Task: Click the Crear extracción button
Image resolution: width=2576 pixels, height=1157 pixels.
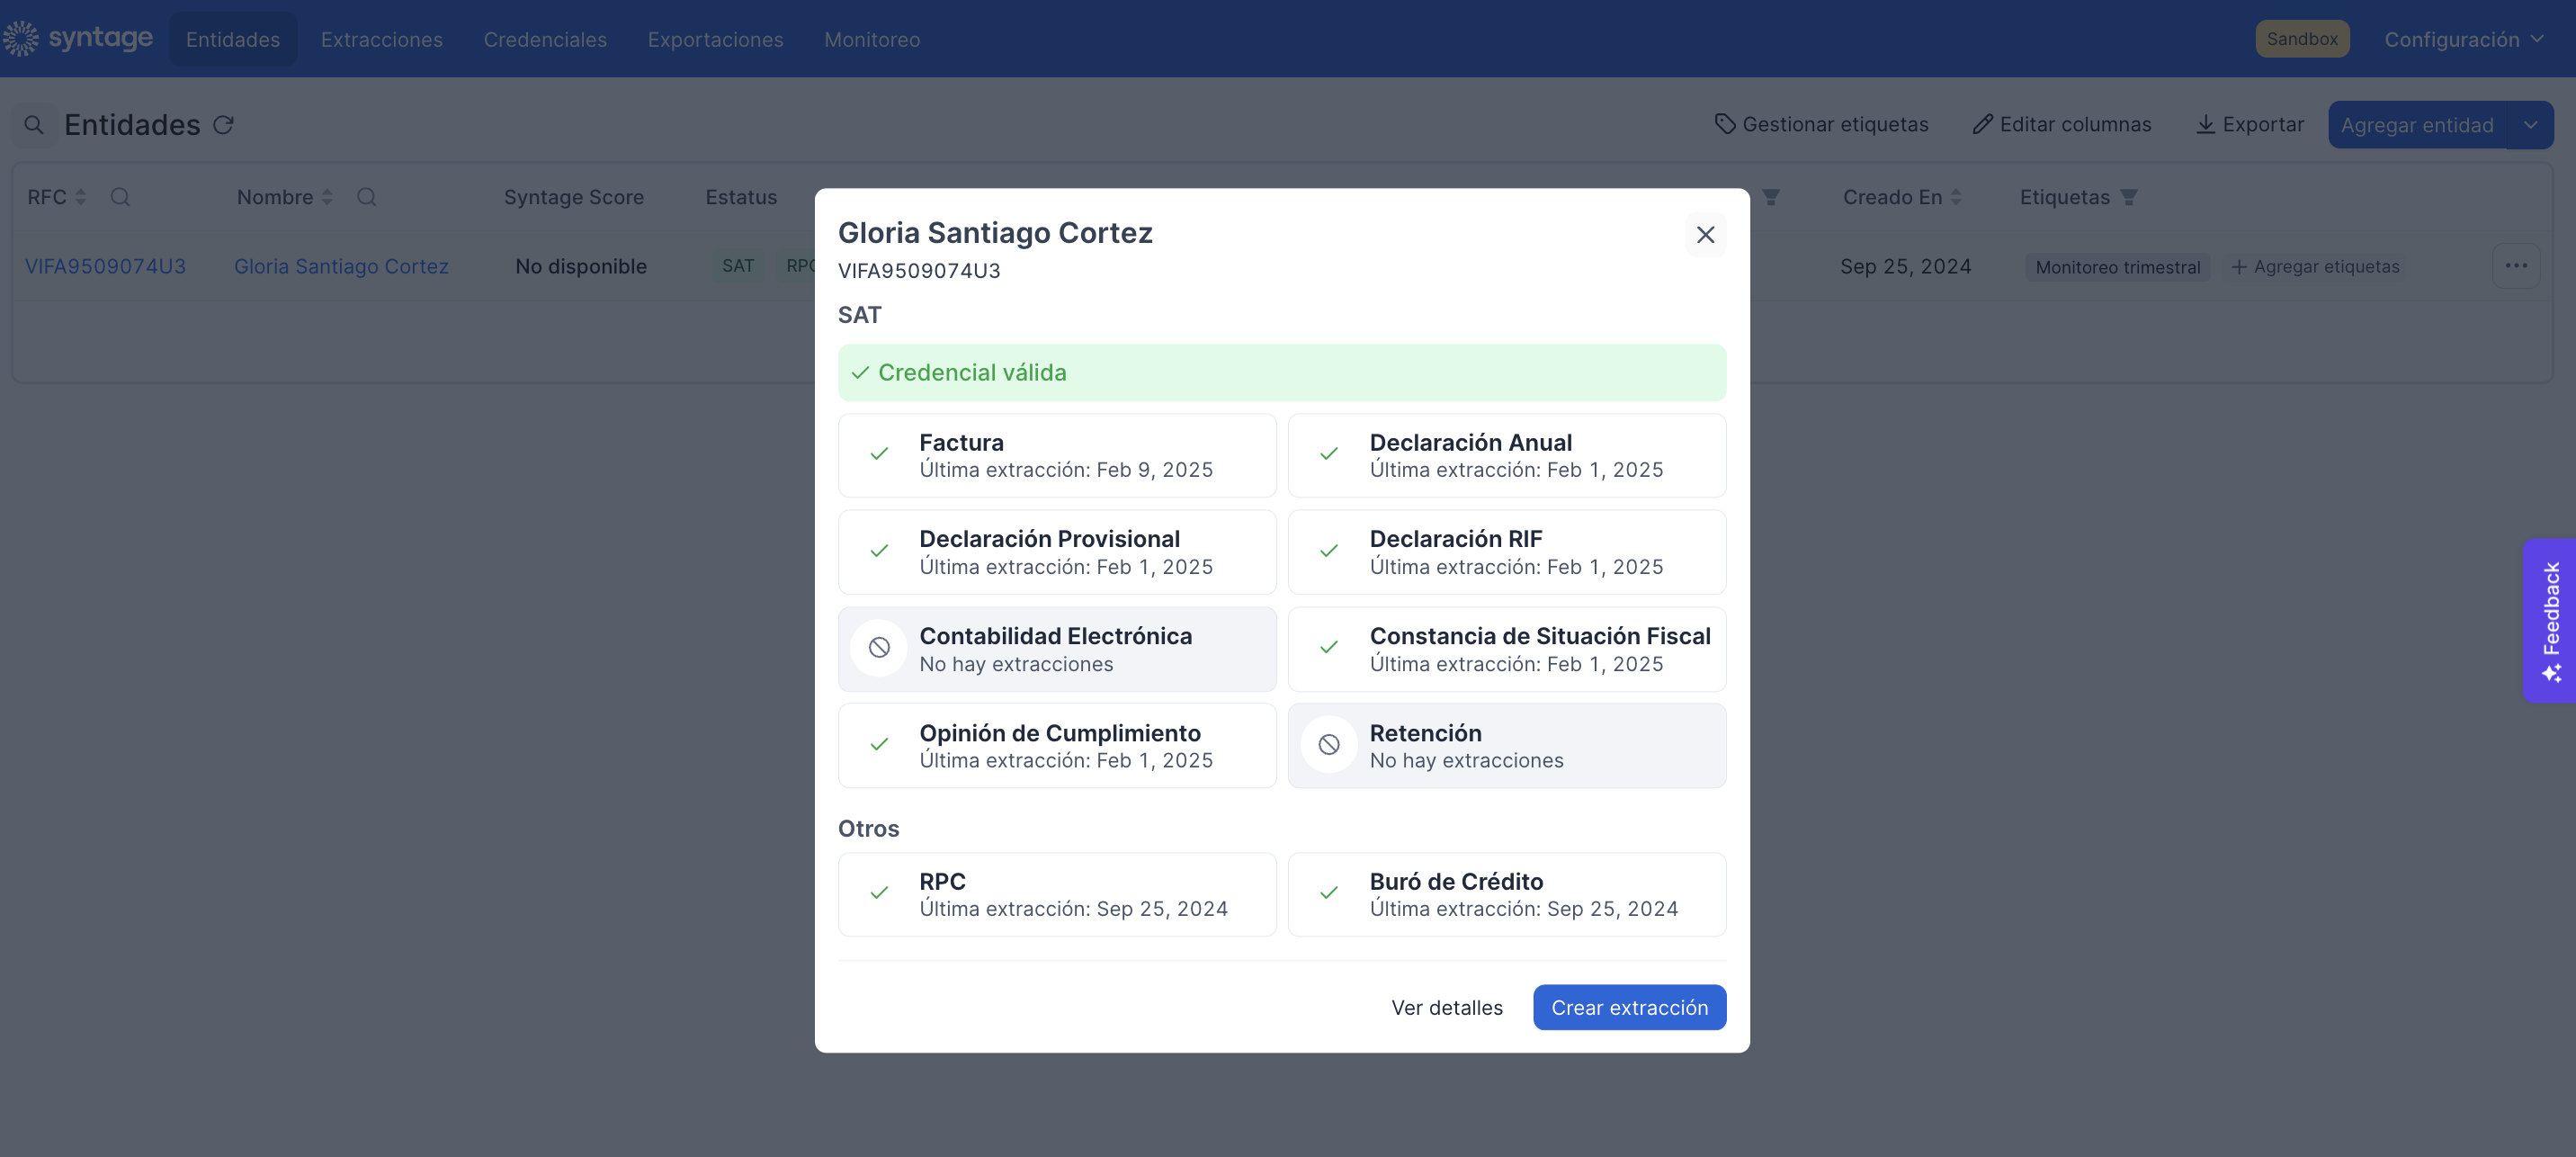Action: pyautogui.click(x=1629, y=1007)
